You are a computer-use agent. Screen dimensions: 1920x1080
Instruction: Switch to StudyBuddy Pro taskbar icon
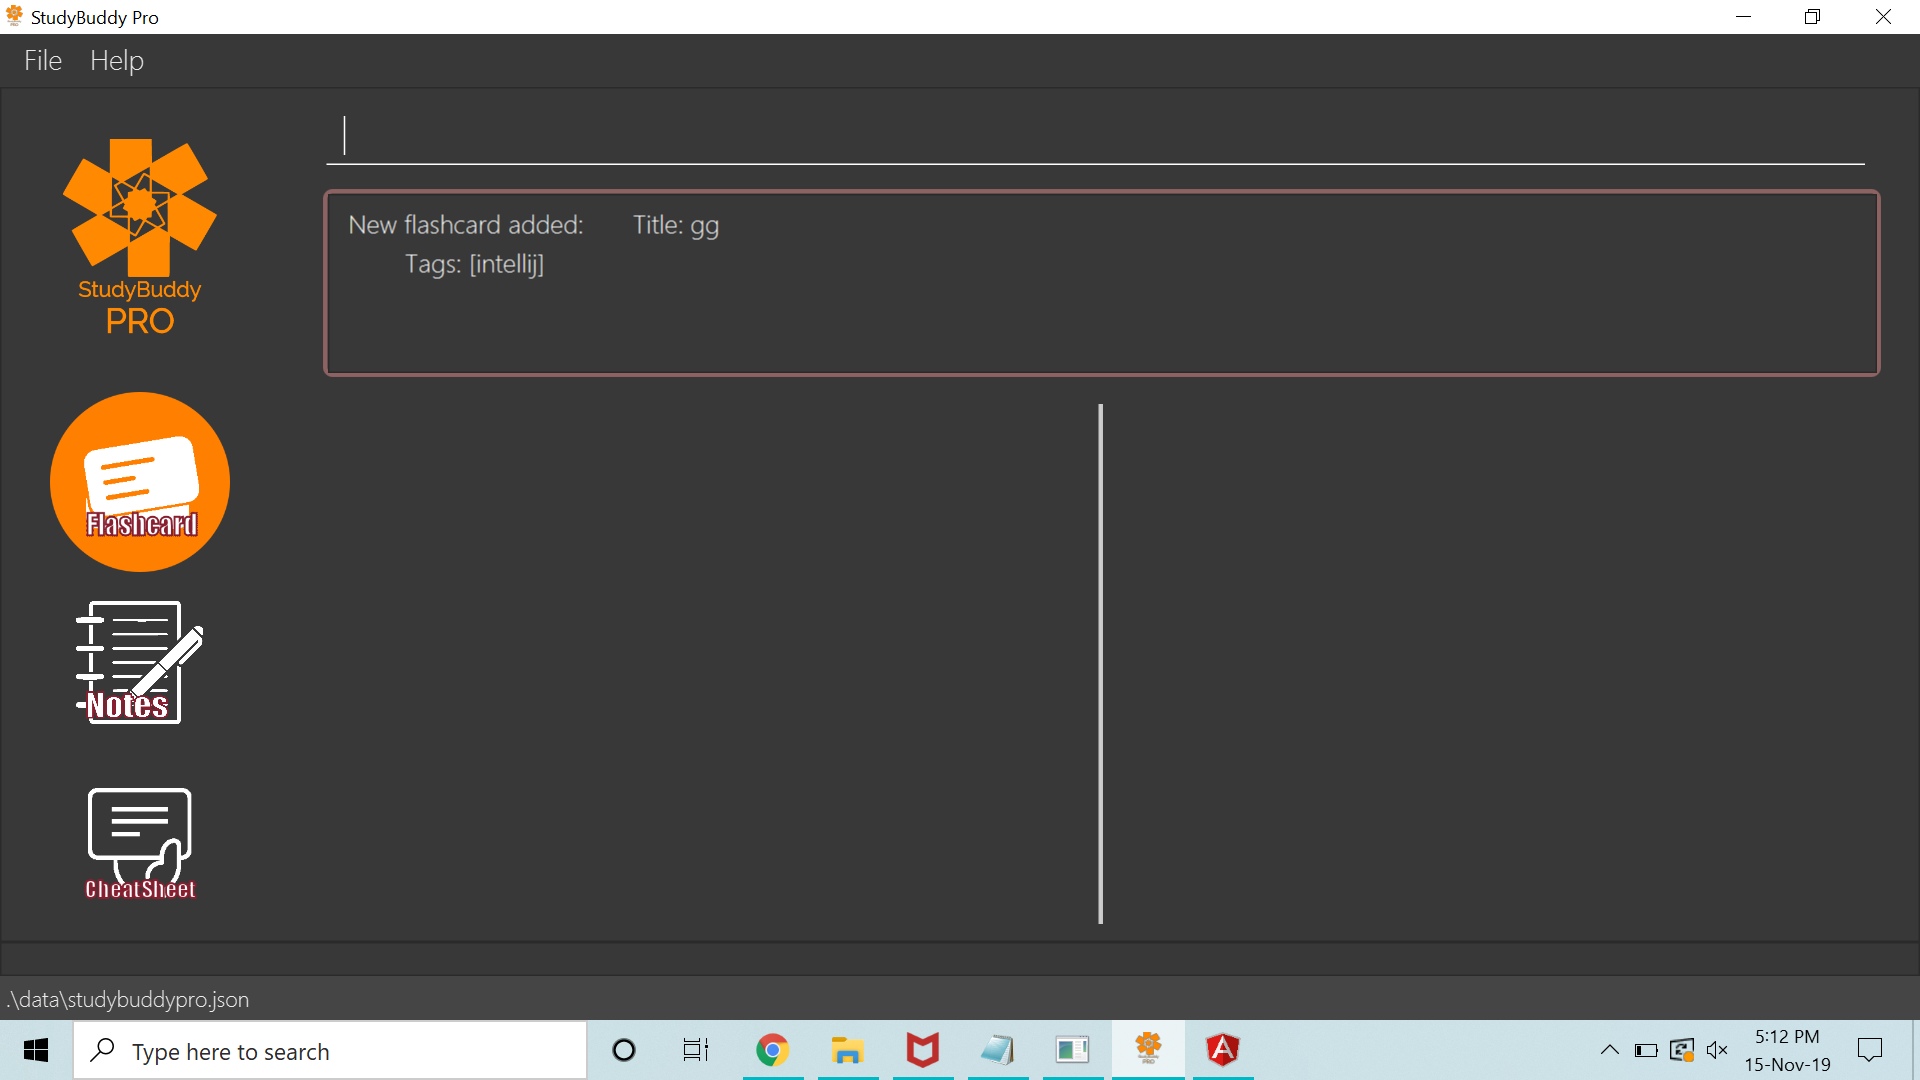1148,1050
